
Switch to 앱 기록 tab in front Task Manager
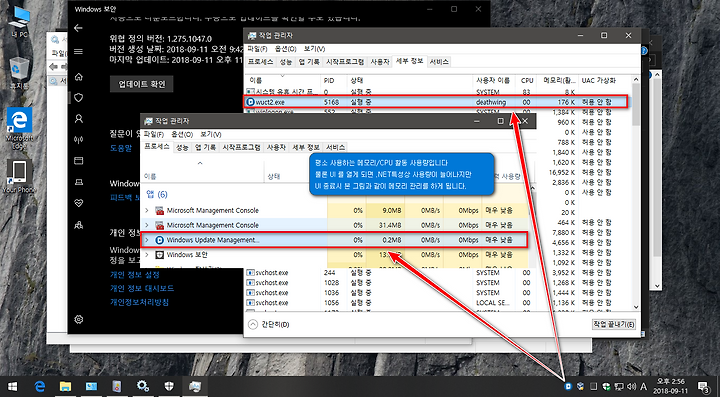click(x=205, y=147)
